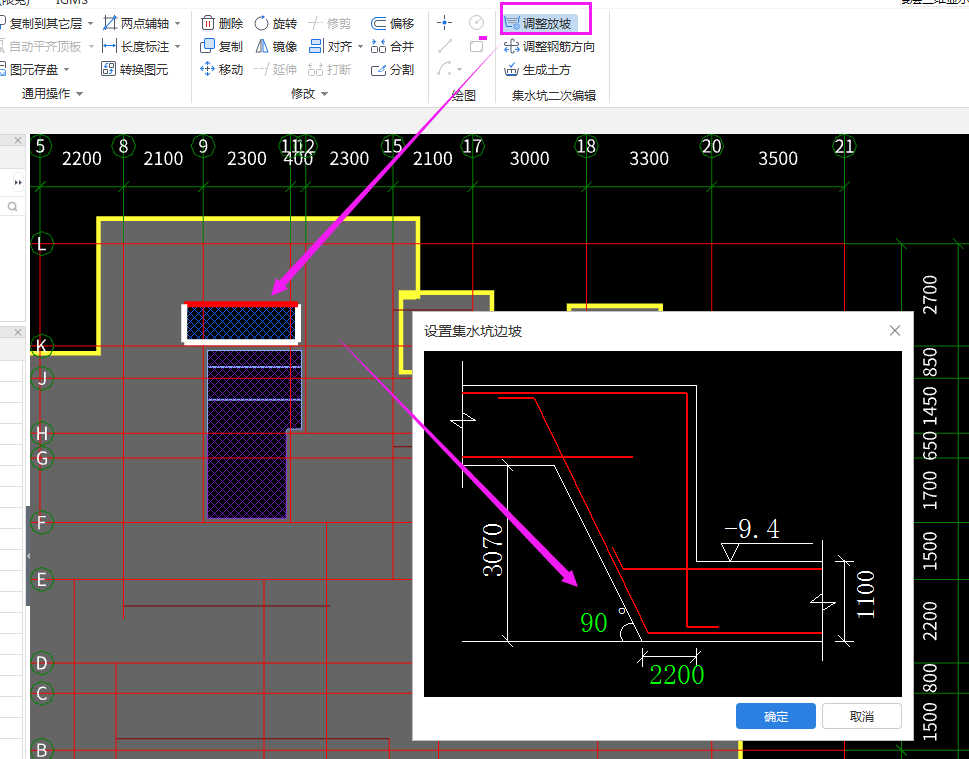Open the 两点辅轴 dropdown arrow
The width and height of the screenshot is (969, 759).
tap(177, 23)
